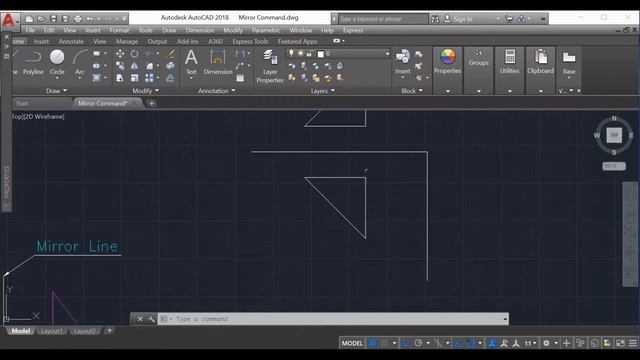Image resolution: width=640 pixels, height=360 pixels.
Task: Open the Annotate ribbon tab
Action: click(x=71, y=41)
